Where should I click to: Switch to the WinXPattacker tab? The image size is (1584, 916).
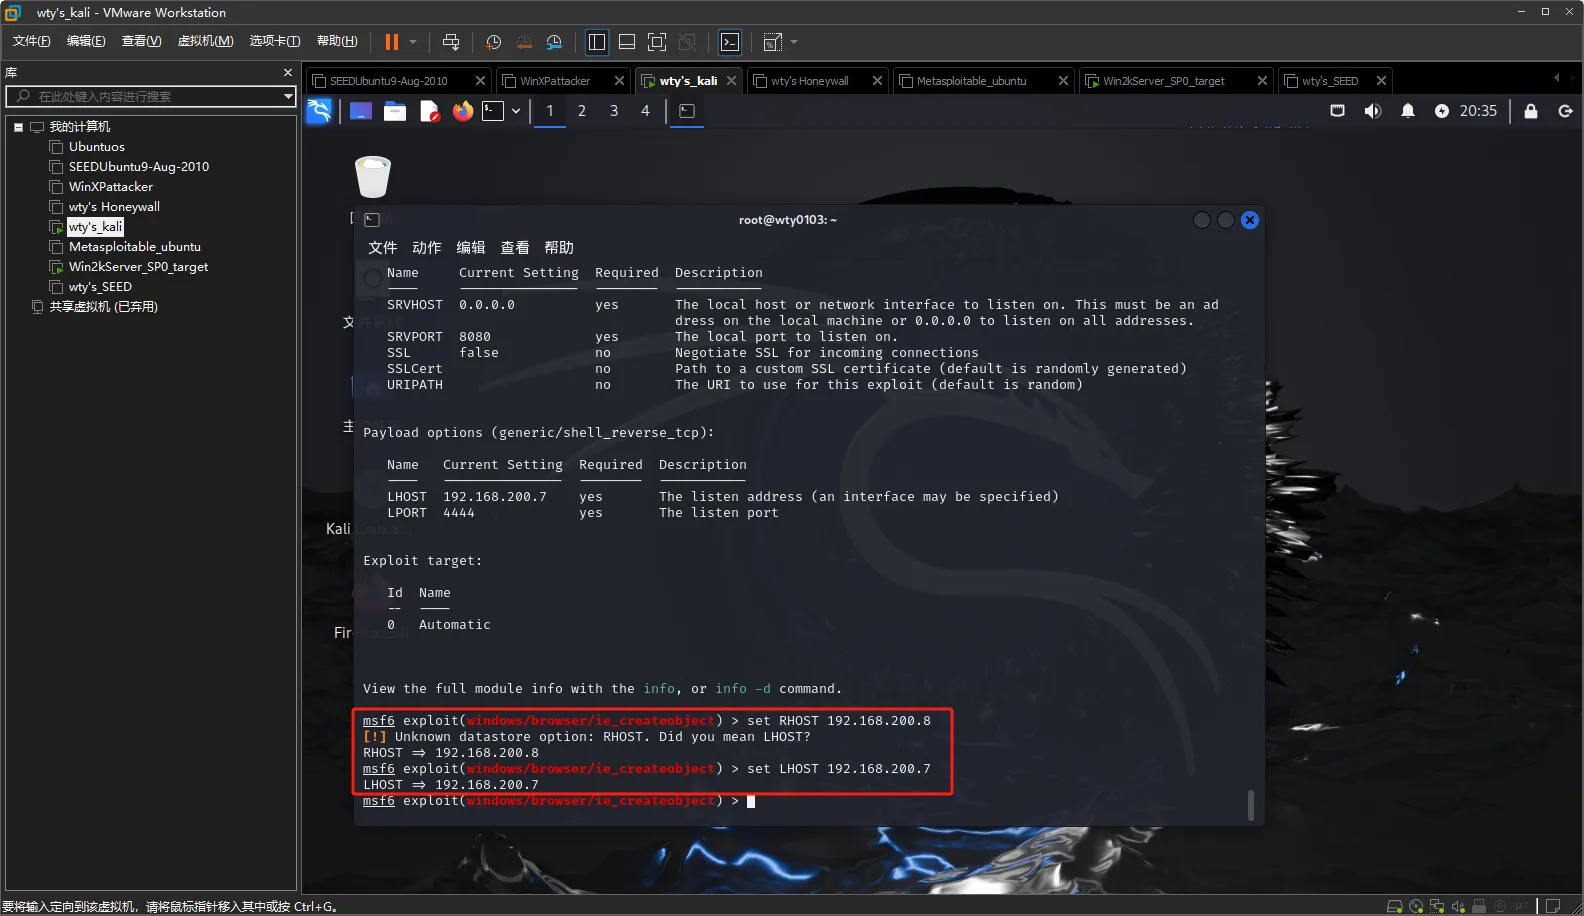pyautogui.click(x=555, y=81)
